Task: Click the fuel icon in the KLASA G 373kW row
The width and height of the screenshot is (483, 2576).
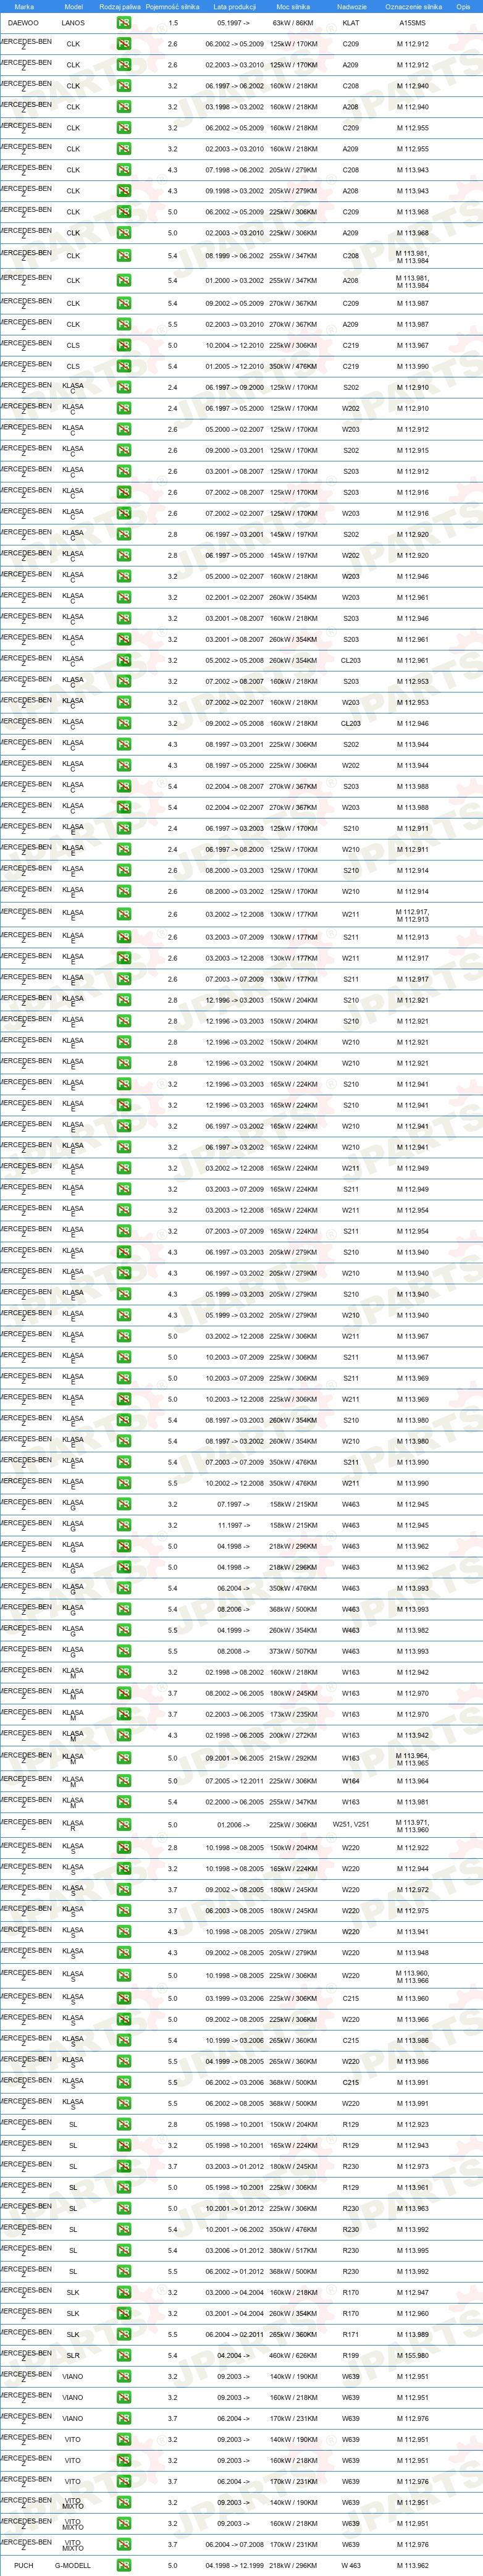Action: pos(123,1651)
